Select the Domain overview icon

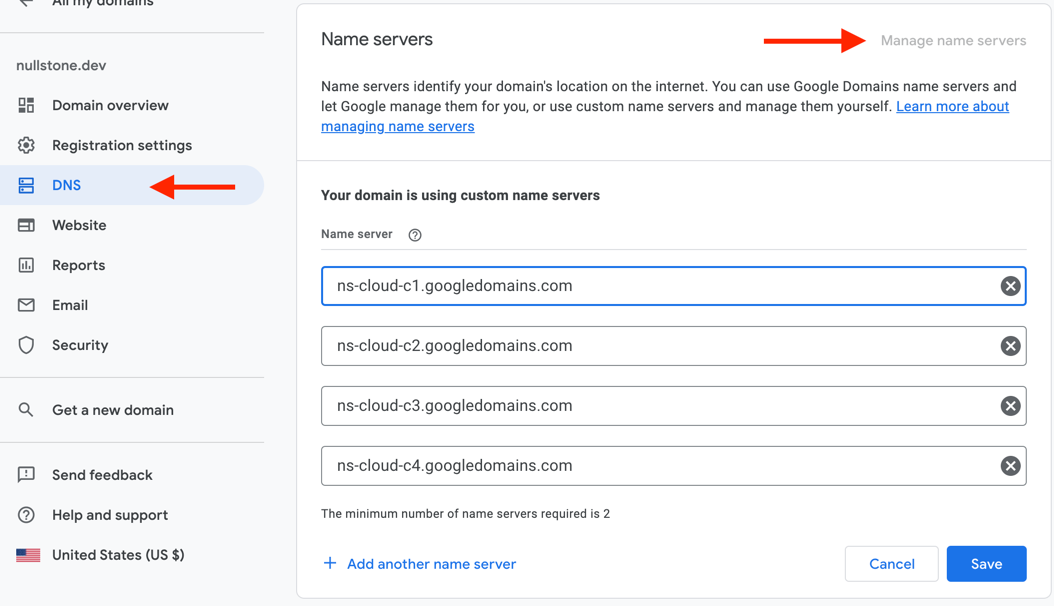[28, 105]
